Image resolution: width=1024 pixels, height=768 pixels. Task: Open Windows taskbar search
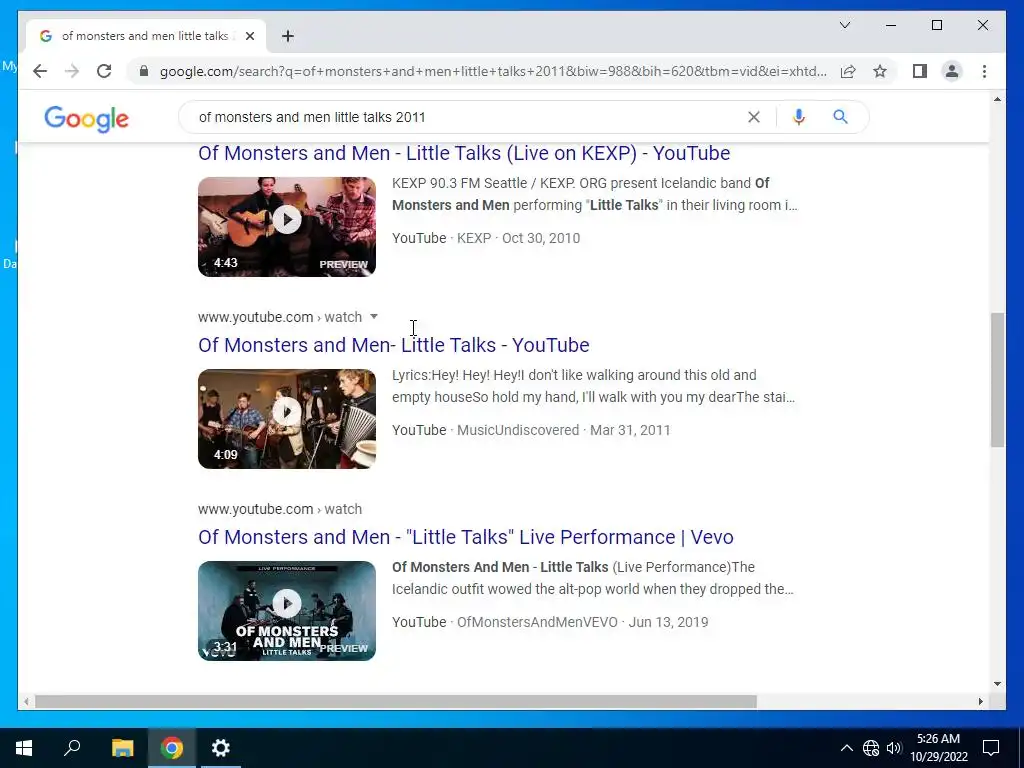[x=72, y=748]
